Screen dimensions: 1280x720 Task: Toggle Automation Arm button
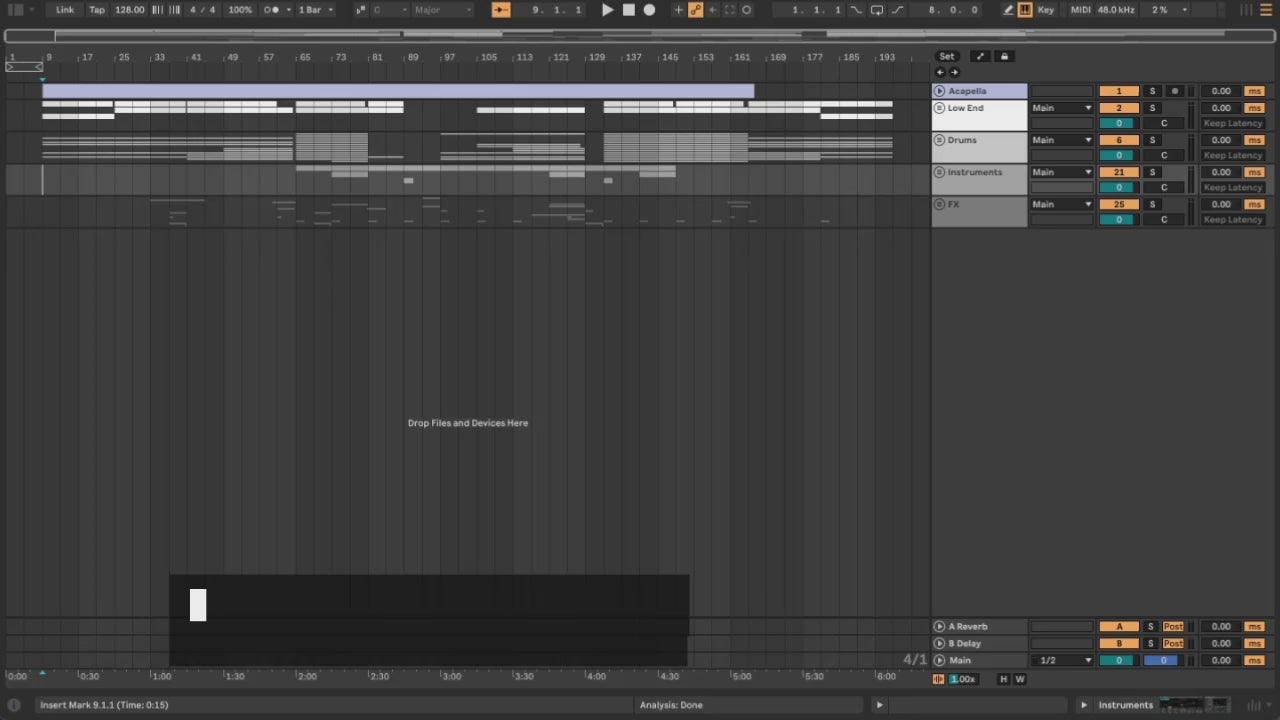695,10
